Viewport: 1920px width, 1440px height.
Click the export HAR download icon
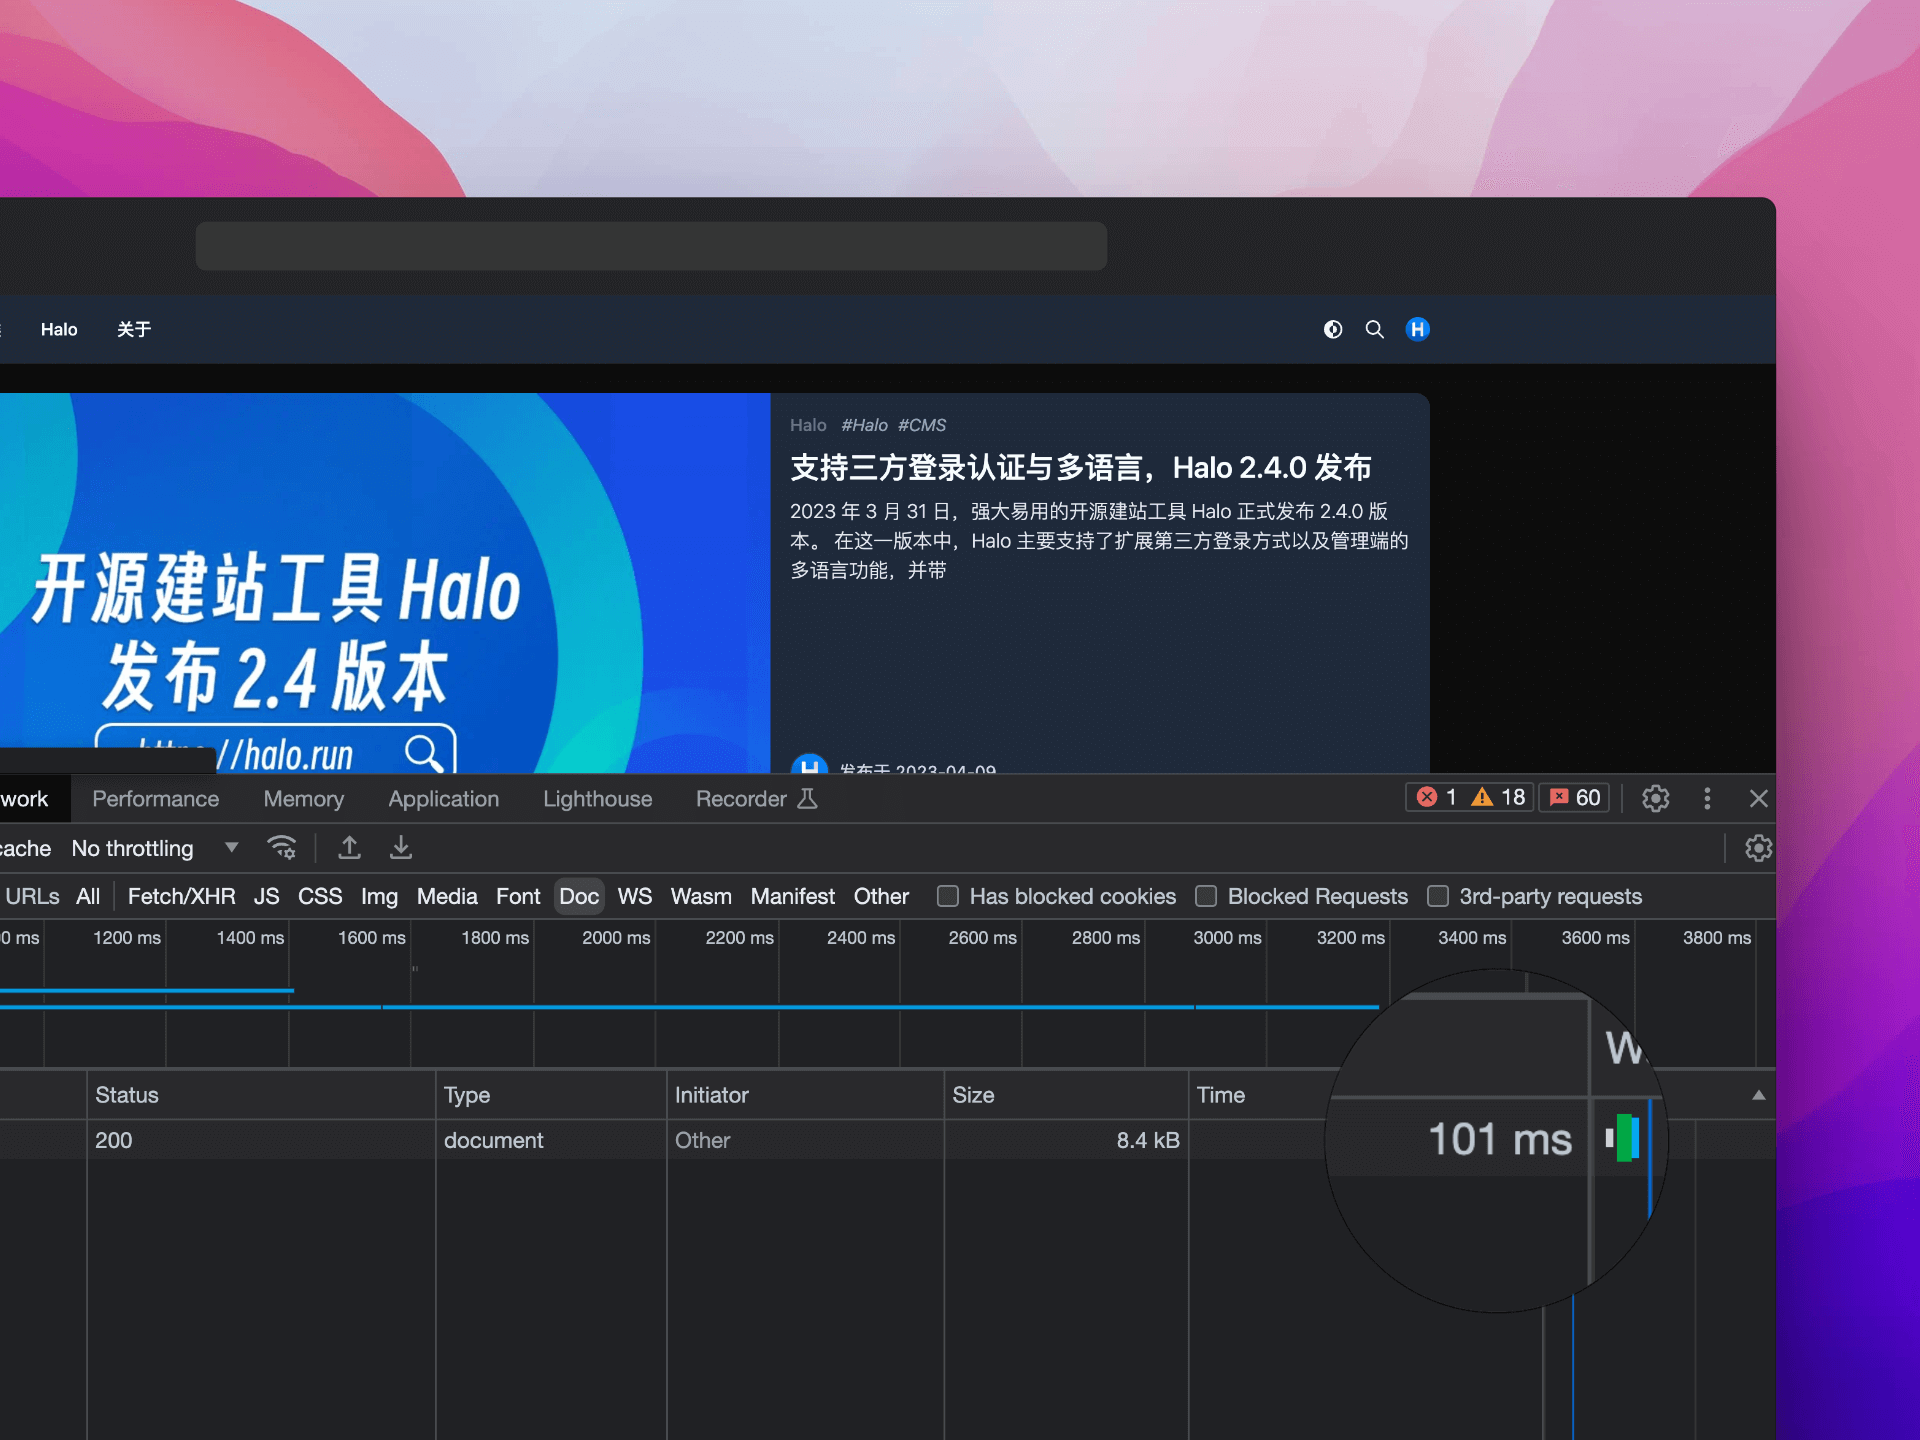click(401, 848)
